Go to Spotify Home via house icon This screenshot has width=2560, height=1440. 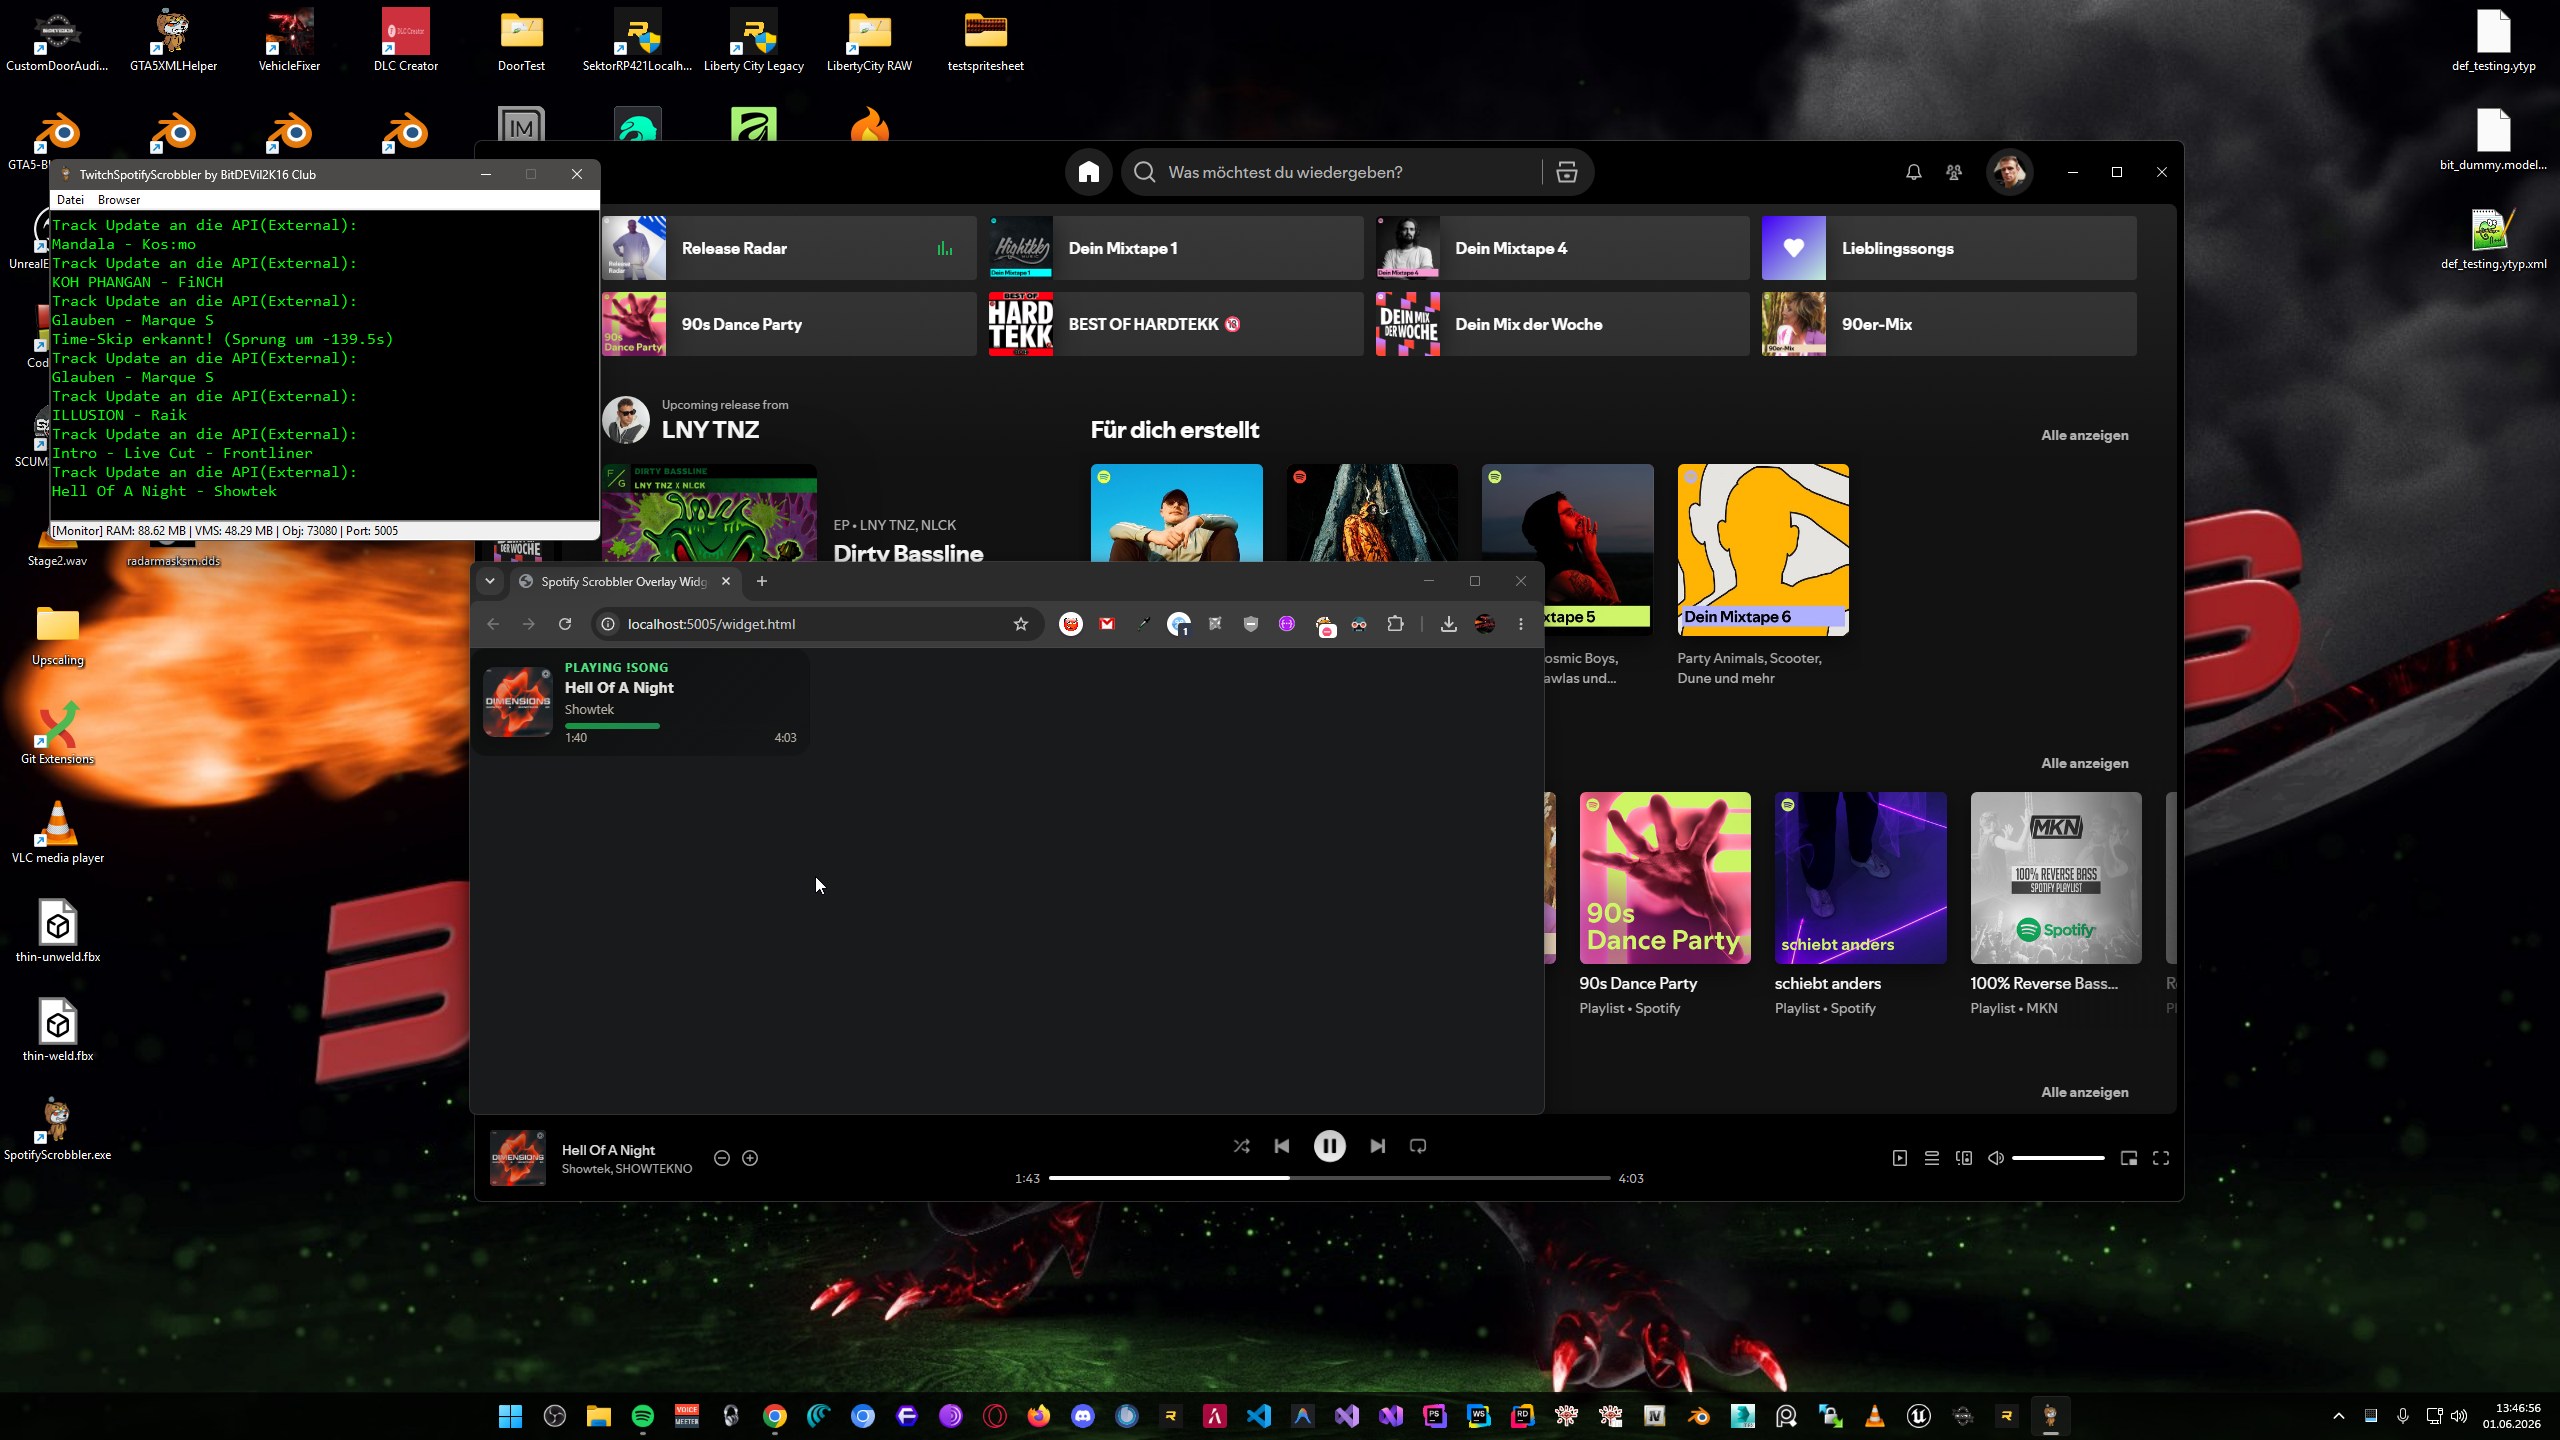tap(1089, 172)
